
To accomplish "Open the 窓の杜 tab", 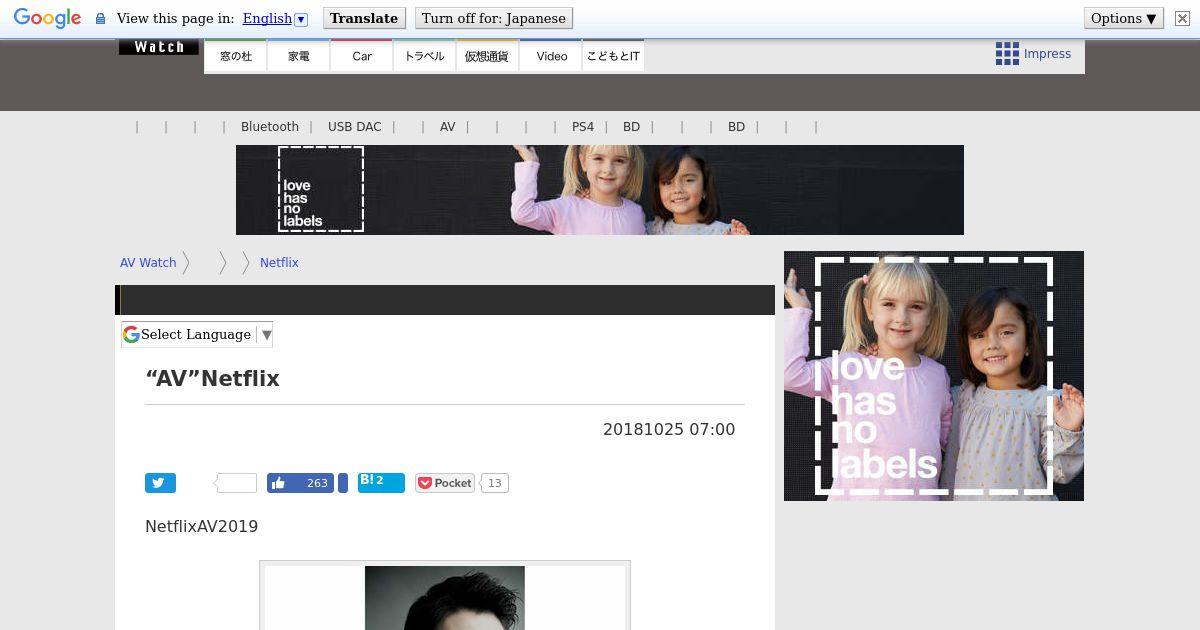I will click(x=236, y=56).
